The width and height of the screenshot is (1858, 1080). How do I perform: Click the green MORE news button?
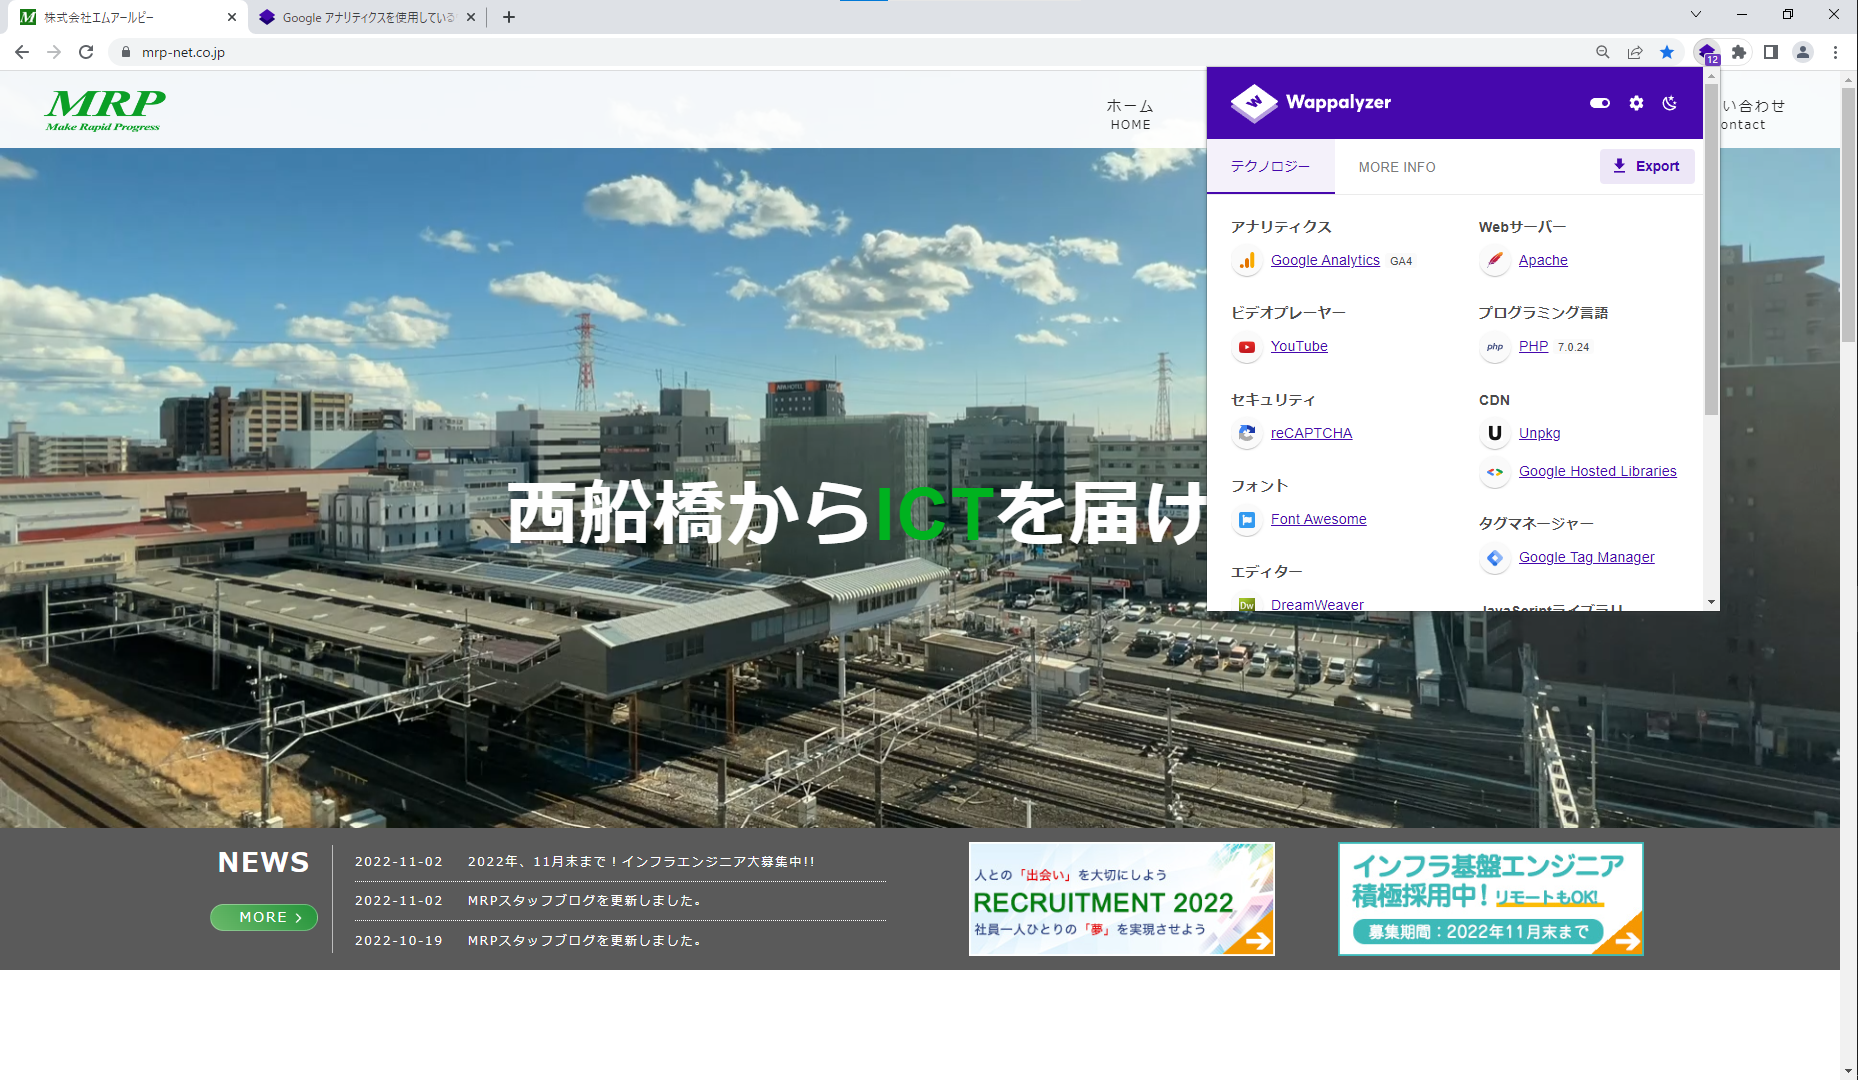click(264, 917)
